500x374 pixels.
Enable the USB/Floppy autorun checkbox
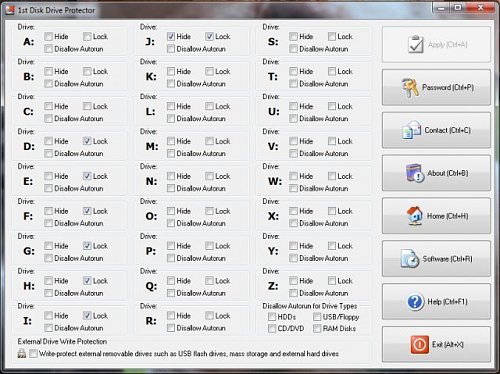pyautogui.click(x=317, y=316)
